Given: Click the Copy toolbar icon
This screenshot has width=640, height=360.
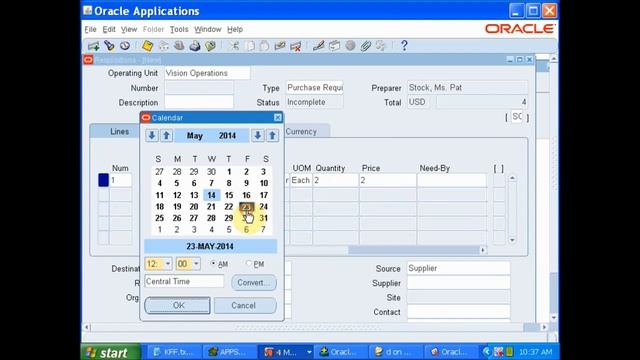Looking at the screenshot, I should [x=249, y=46].
